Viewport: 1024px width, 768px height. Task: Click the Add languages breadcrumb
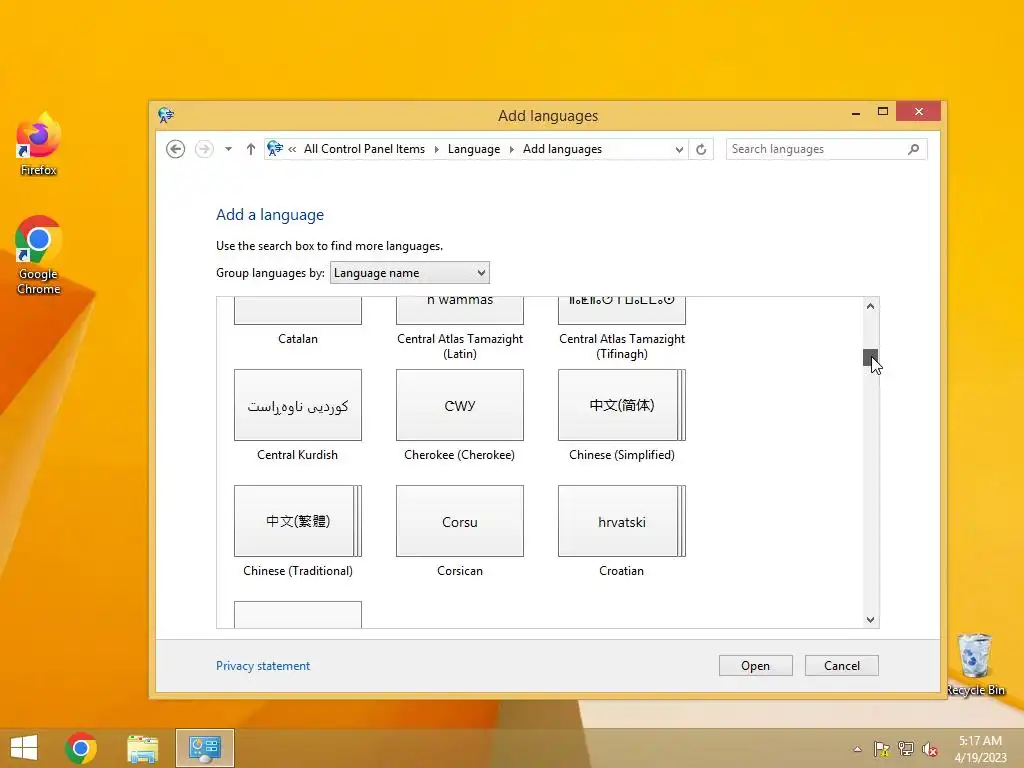coord(562,149)
